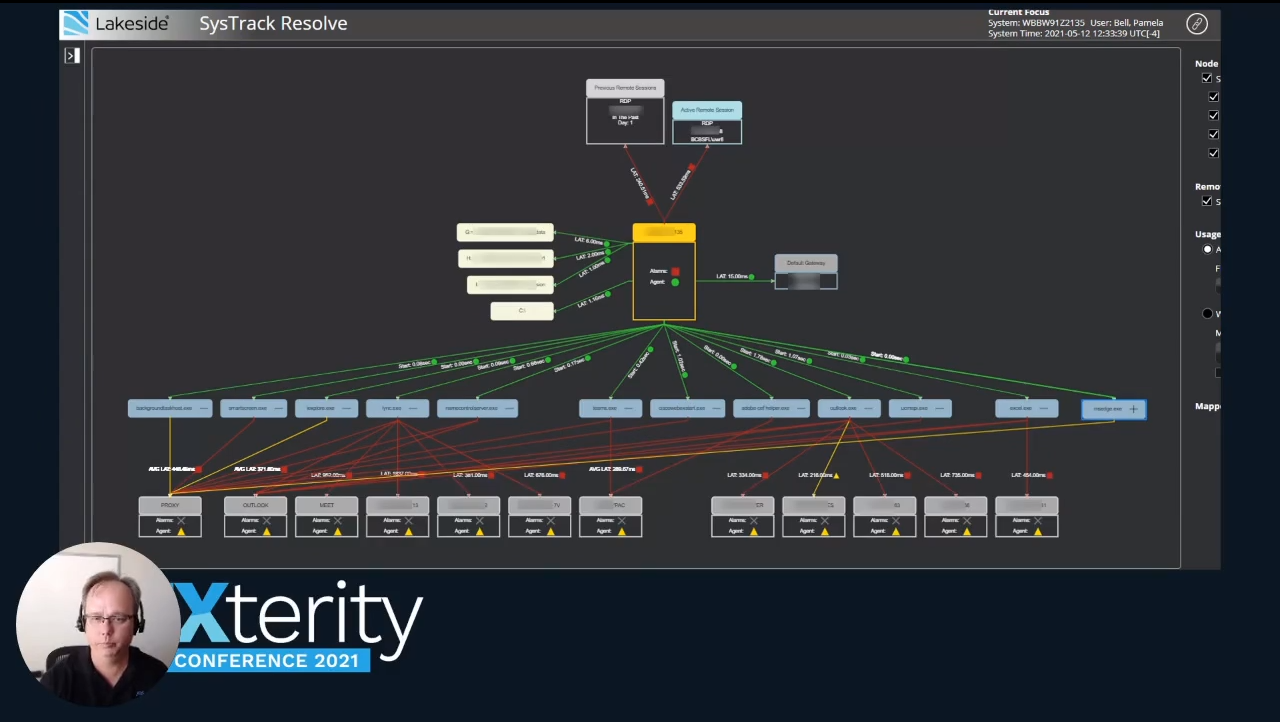Expand the collapsed left sidebar panel
Image resolution: width=1280 pixels, height=722 pixels.
coord(71,56)
